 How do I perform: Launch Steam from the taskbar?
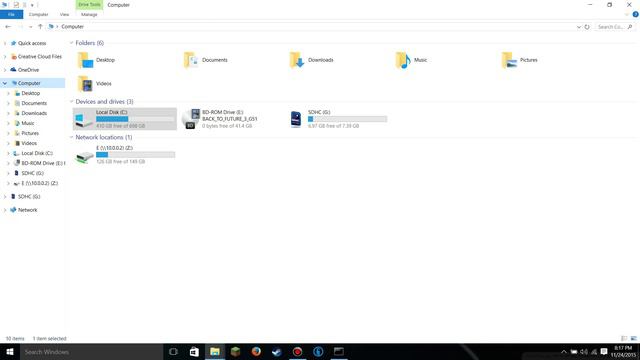click(277, 351)
